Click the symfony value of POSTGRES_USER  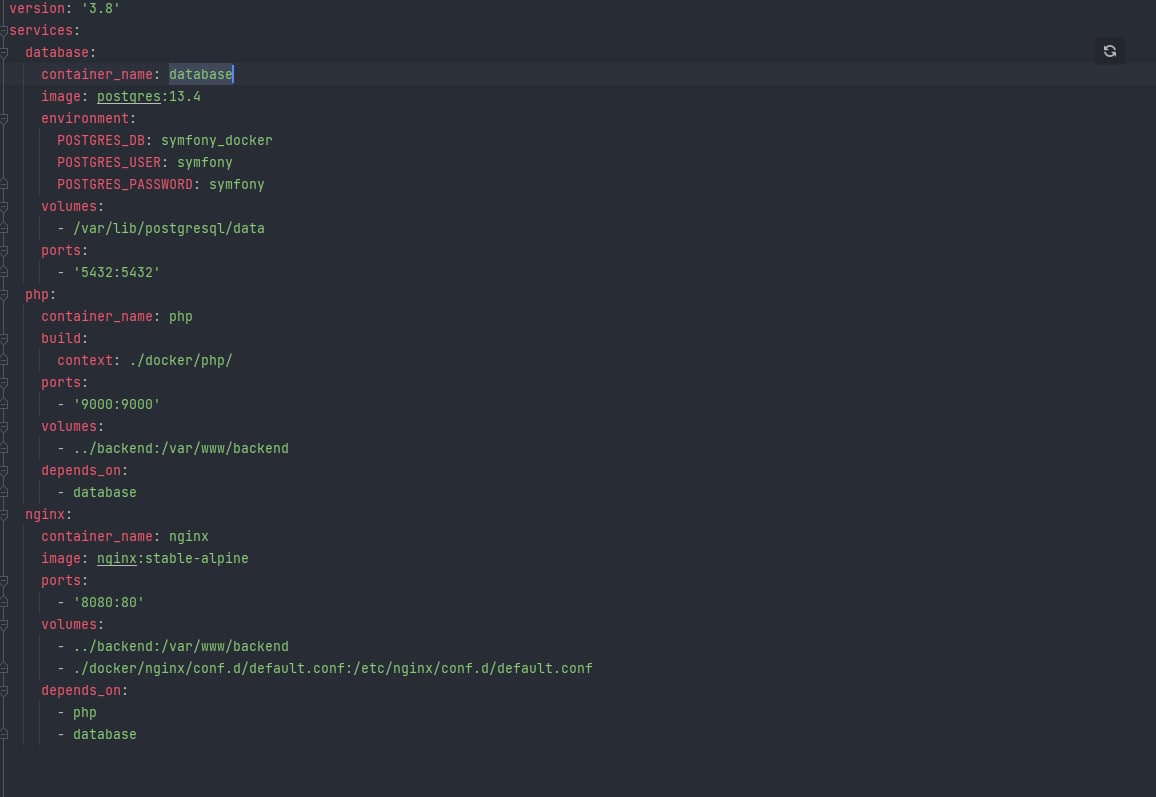point(205,162)
